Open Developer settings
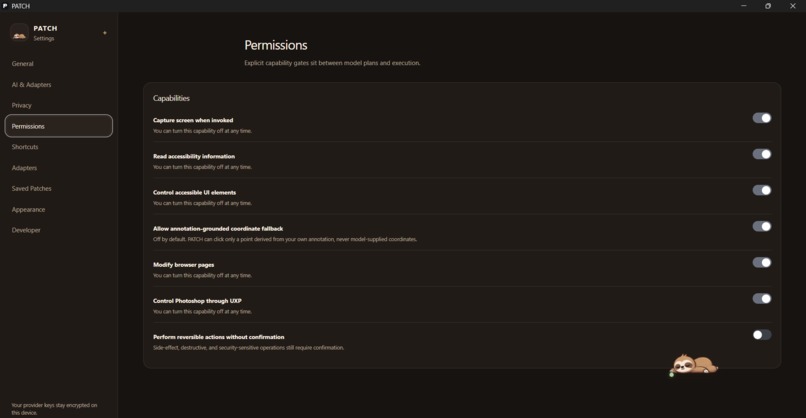The width and height of the screenshot is (806, 418). tap(59, 230)
